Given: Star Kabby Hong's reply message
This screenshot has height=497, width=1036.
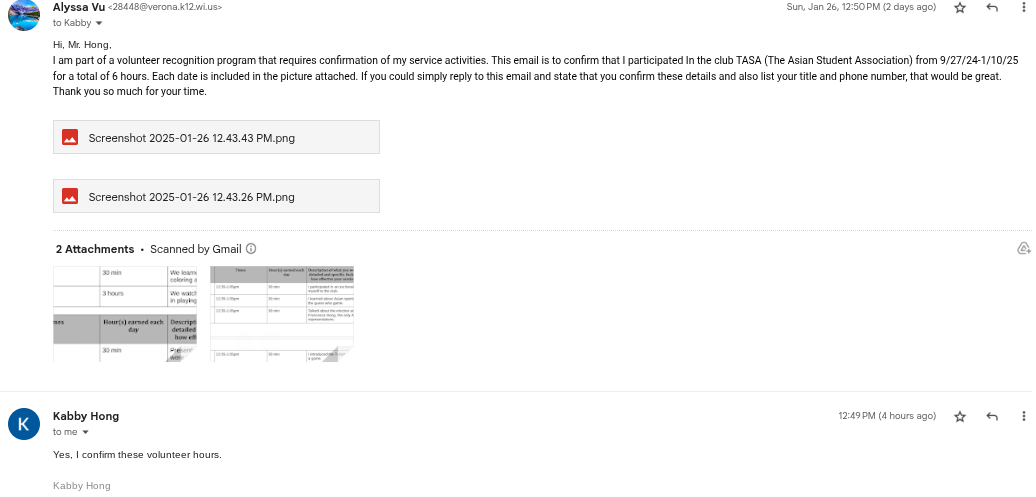Looking at the screenshot, I should pos(960,416).
